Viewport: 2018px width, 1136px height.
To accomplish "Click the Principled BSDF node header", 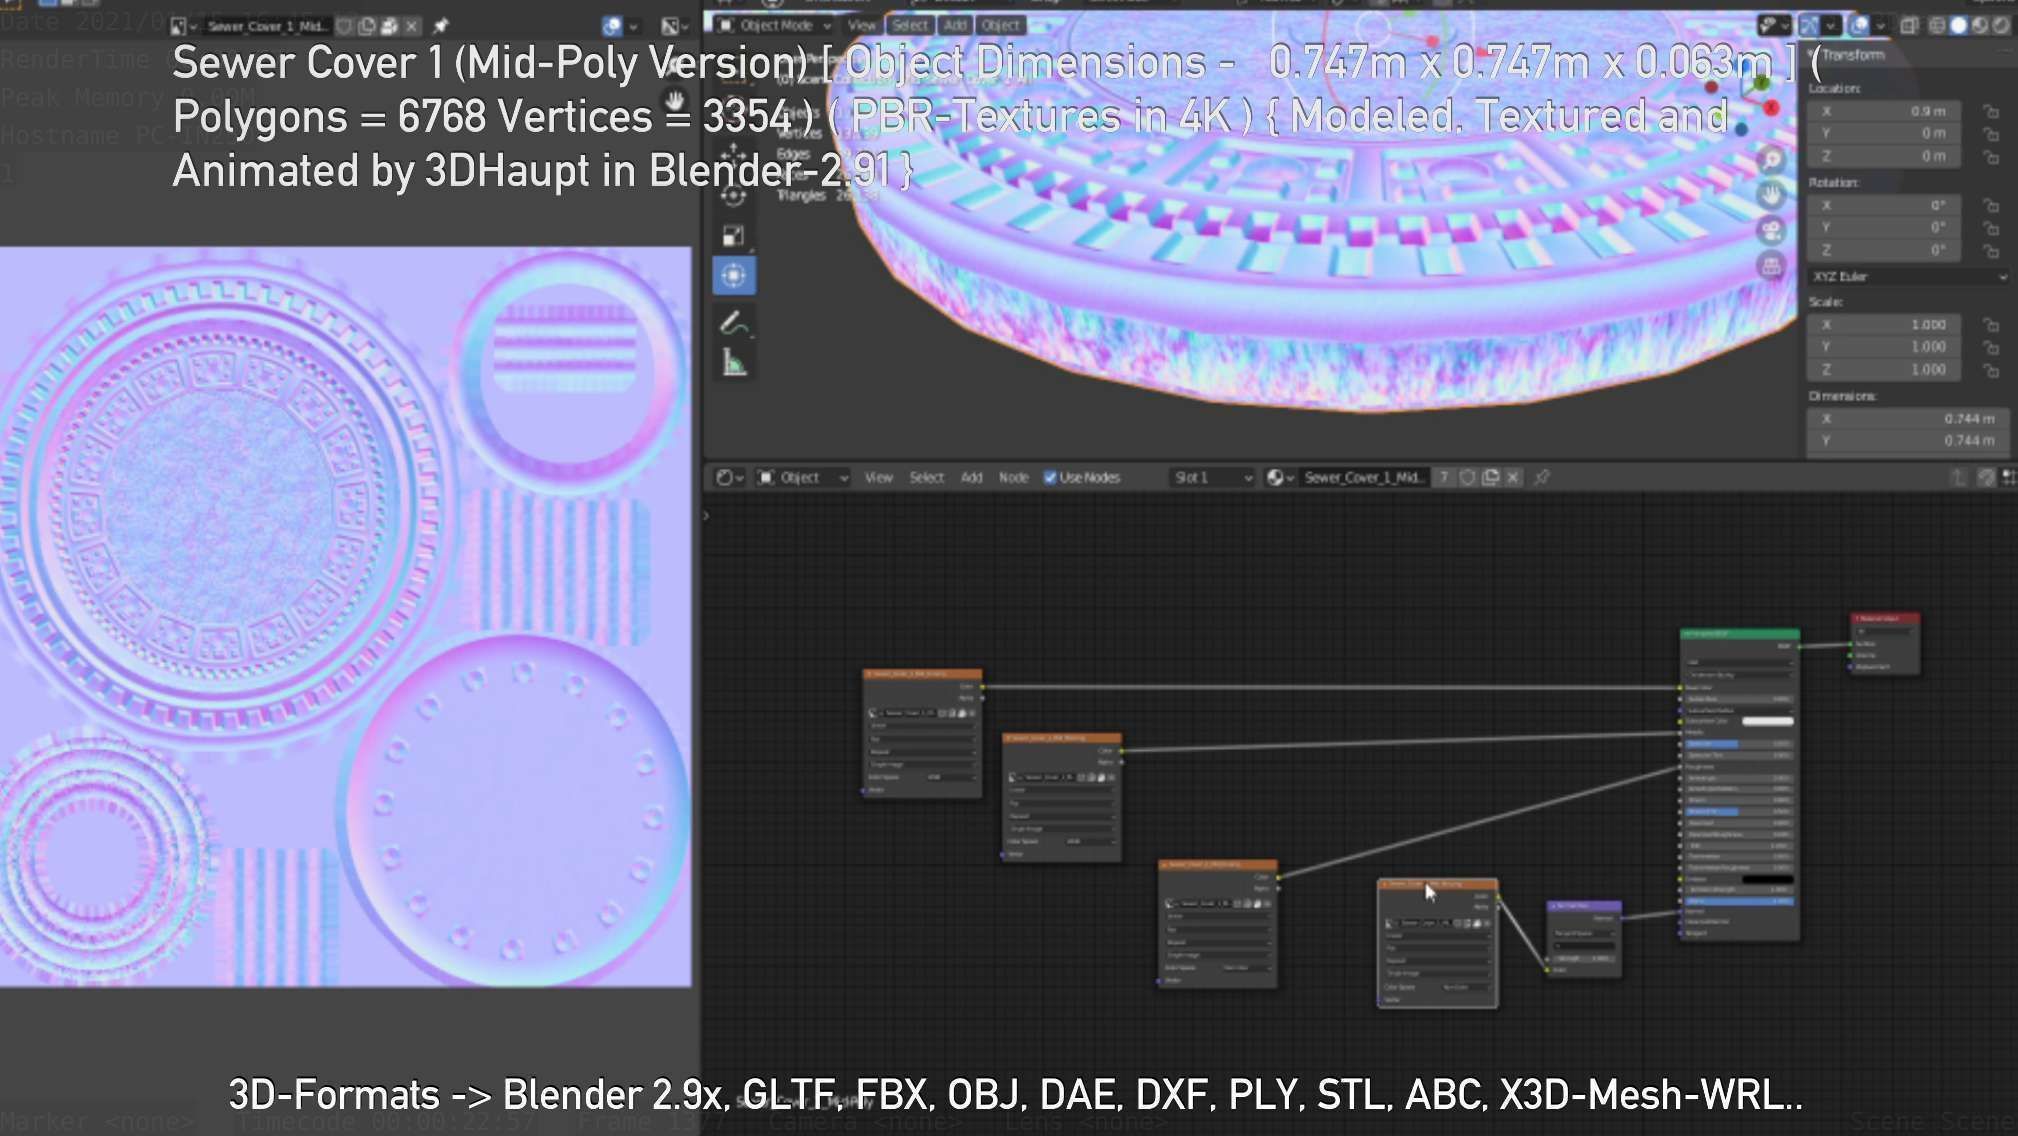I will point(1738,634).
